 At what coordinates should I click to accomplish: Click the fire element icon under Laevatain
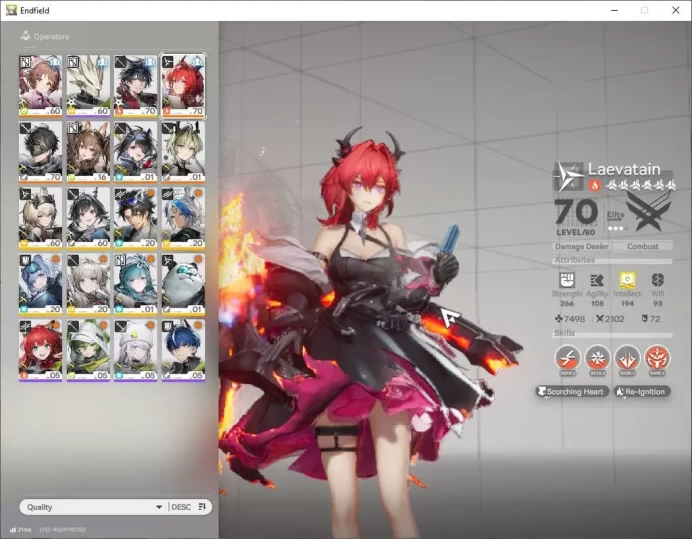click(x=594, y=185)
